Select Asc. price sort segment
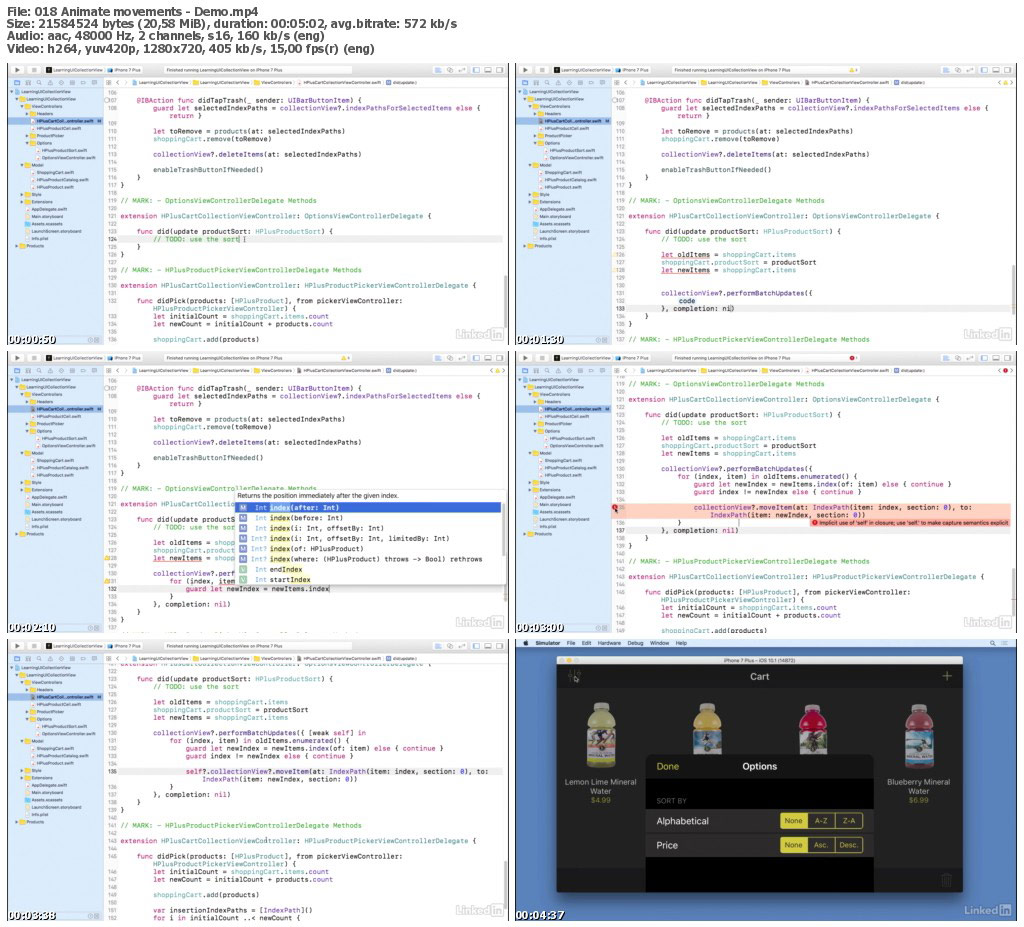1024x927 pixels. coord(821,845)
